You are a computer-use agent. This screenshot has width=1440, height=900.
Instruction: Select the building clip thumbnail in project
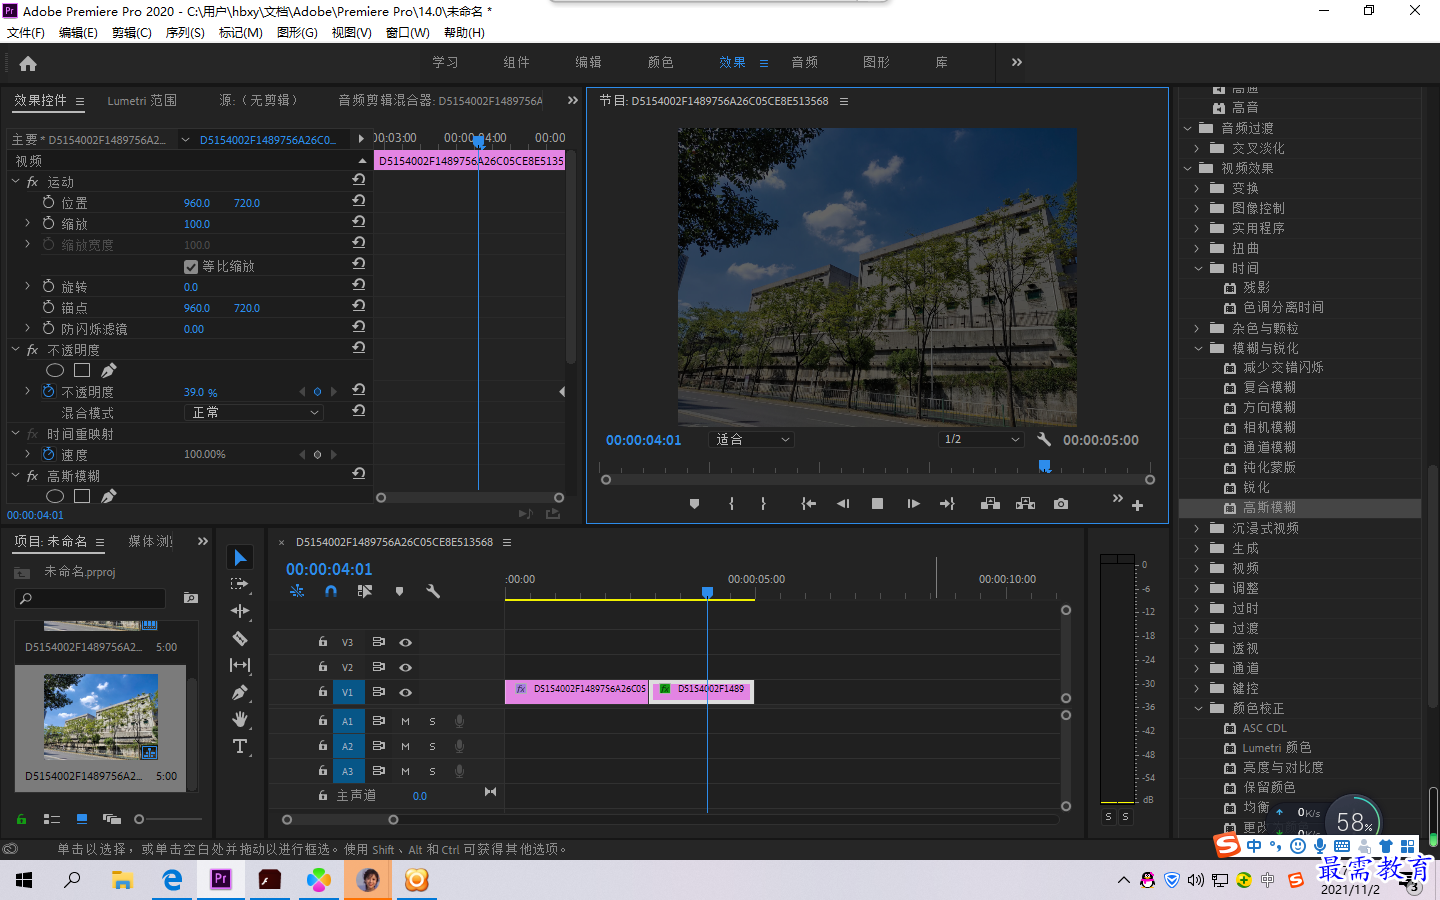(x=100, y=716)
